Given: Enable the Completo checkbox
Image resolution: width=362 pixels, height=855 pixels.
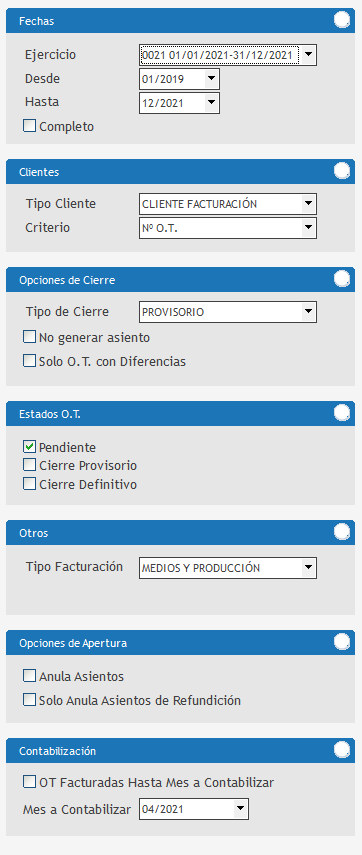Looking at the screenshot, I should click(x=29, y=126).
